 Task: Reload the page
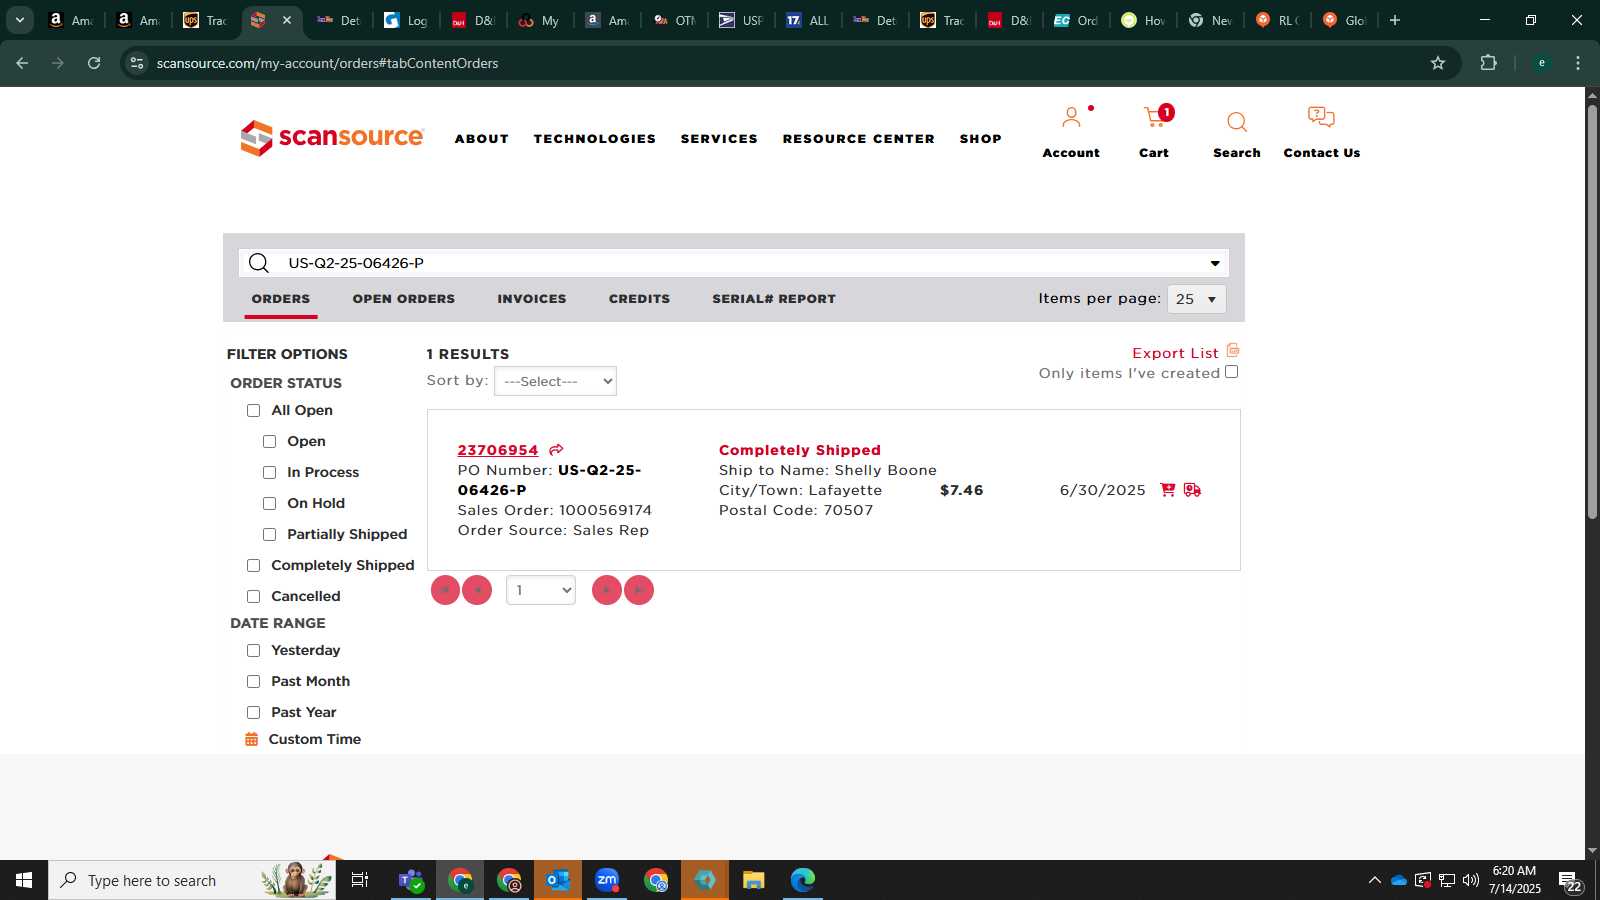point(94,63)
